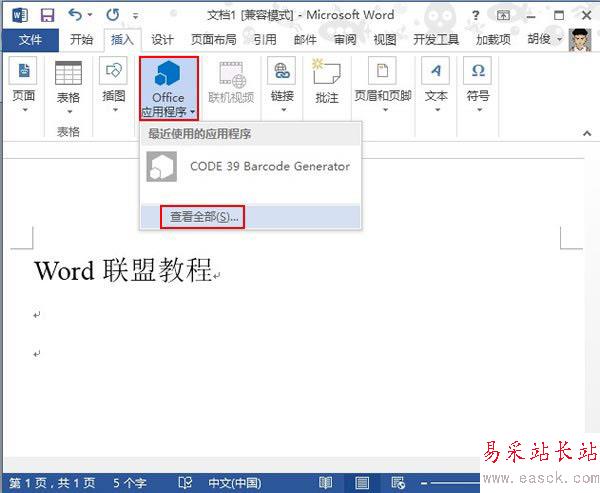The width and height of the screenshot is (600, 493).
Task: Switch to the 开始 tab
Action: coord(82,40)
